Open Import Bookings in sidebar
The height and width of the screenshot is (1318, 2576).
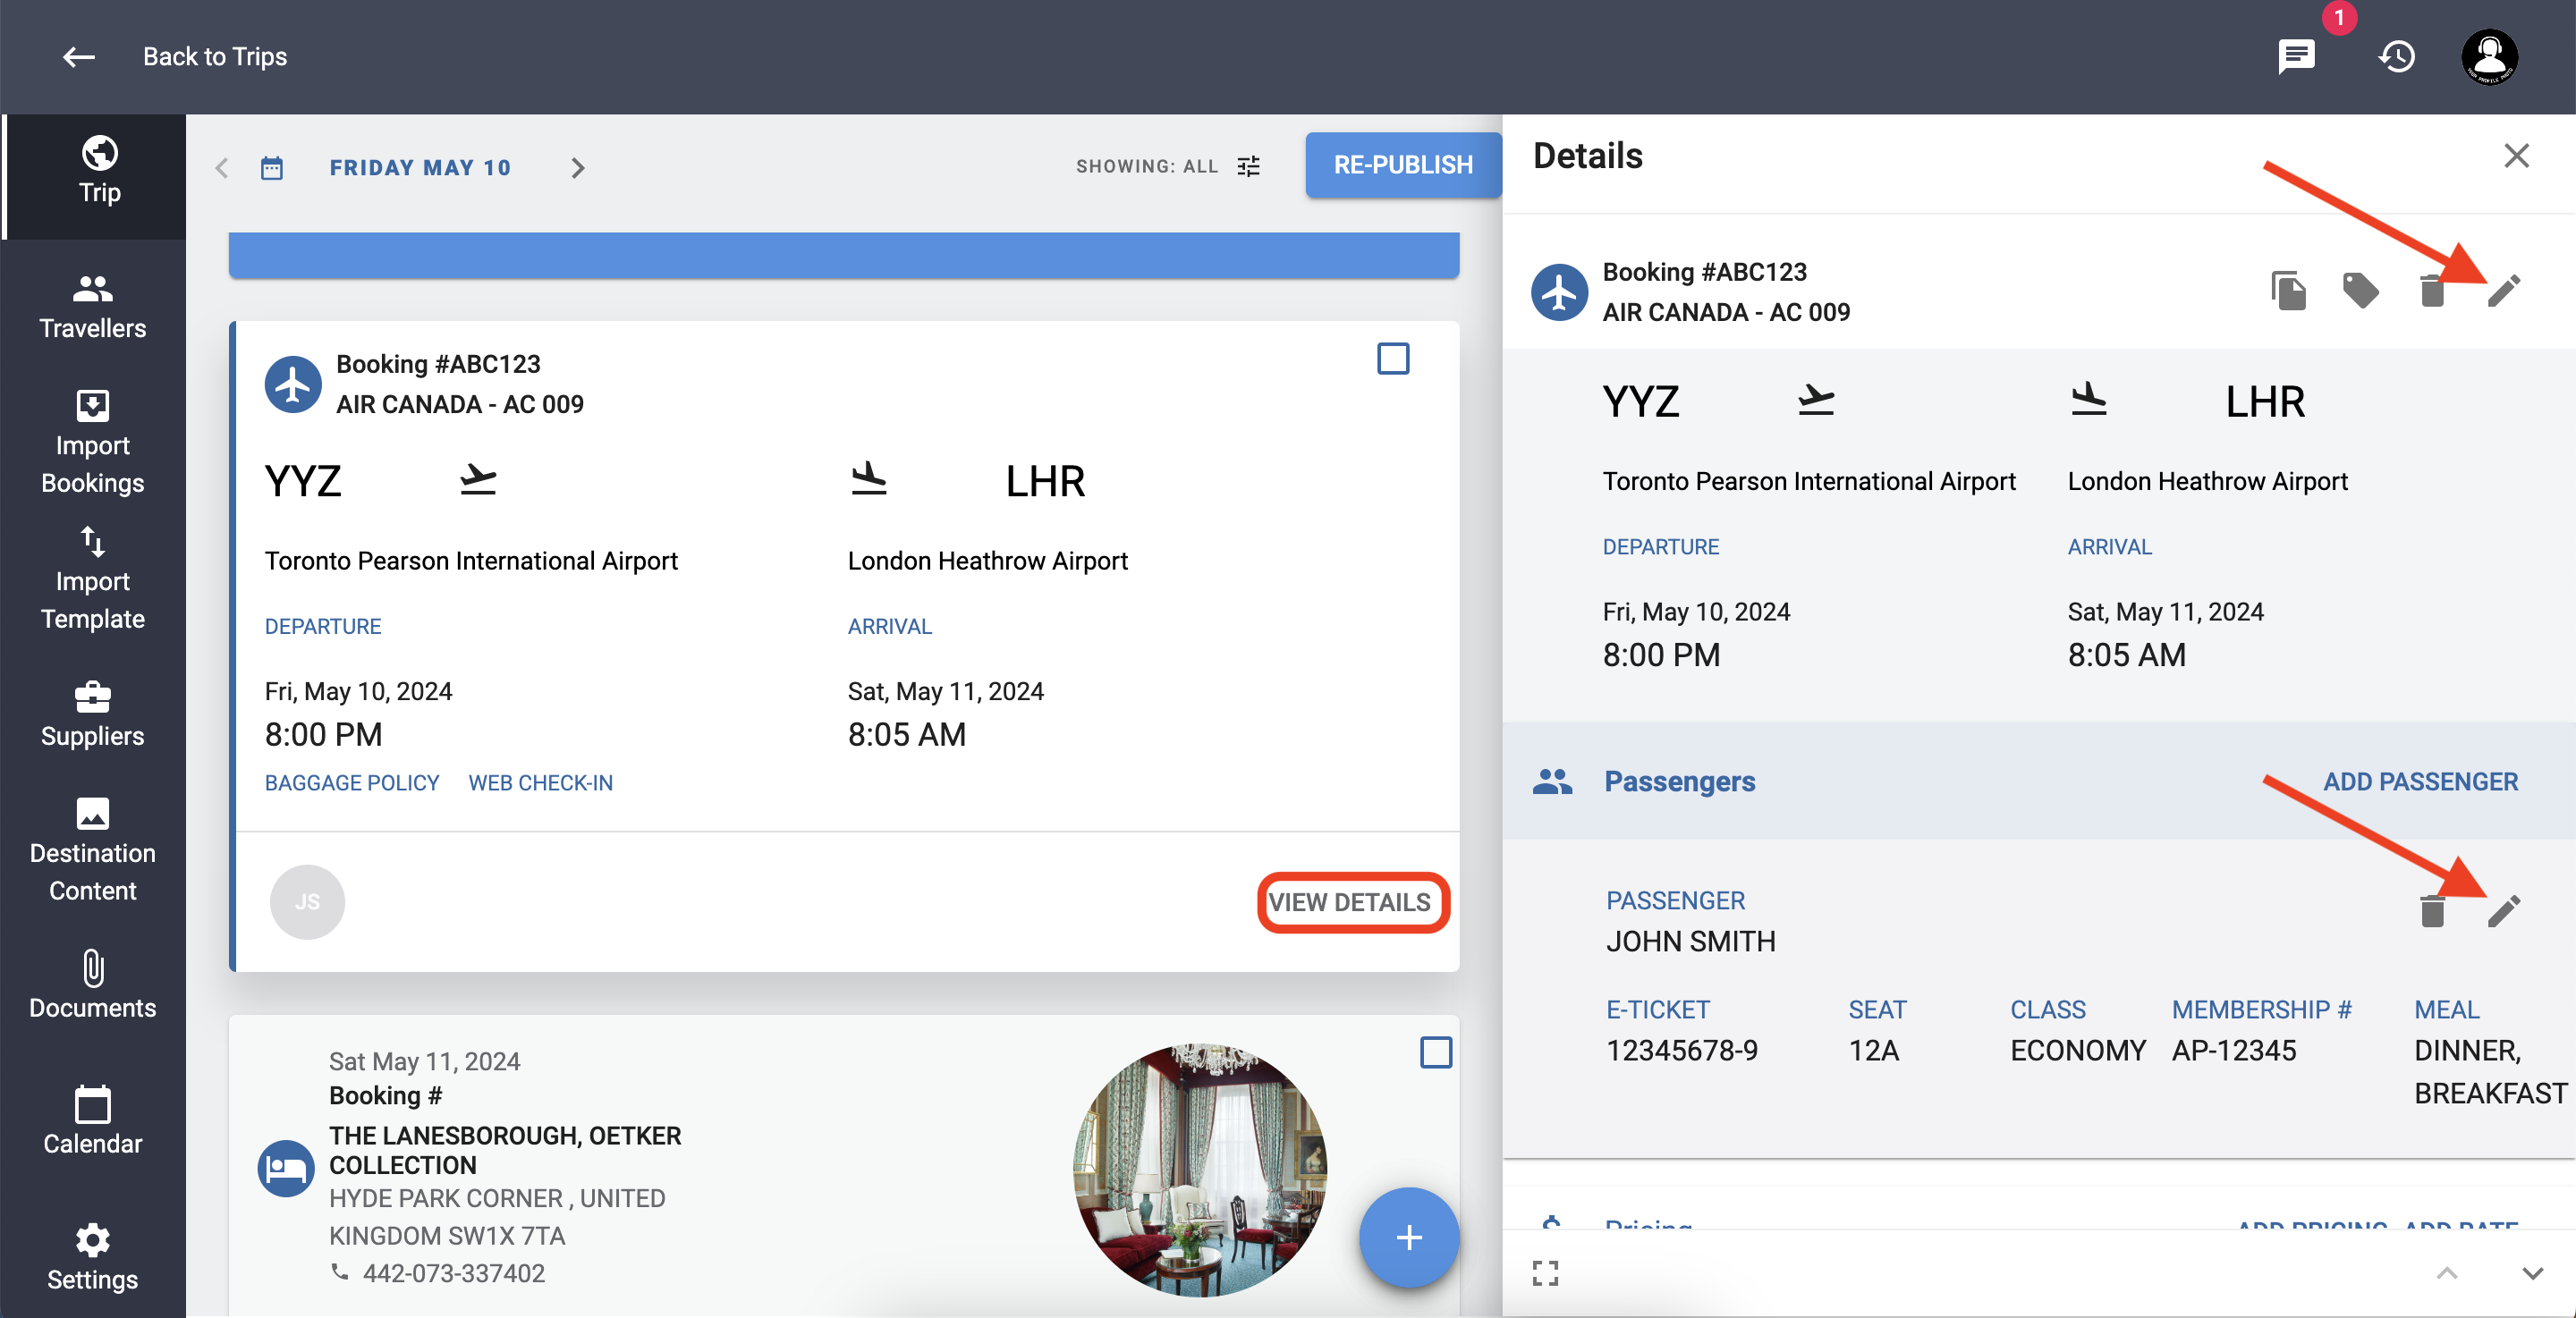click(92, 442)
